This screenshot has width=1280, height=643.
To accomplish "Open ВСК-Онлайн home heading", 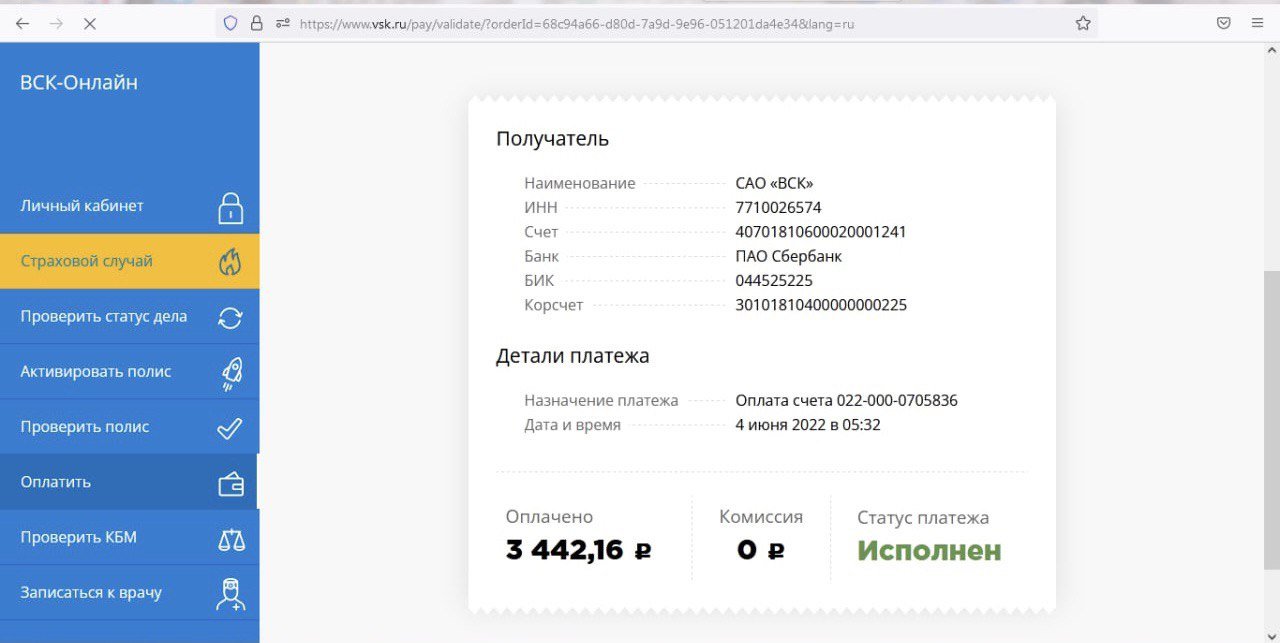I will pyautogui.click(x=79, y=83).
